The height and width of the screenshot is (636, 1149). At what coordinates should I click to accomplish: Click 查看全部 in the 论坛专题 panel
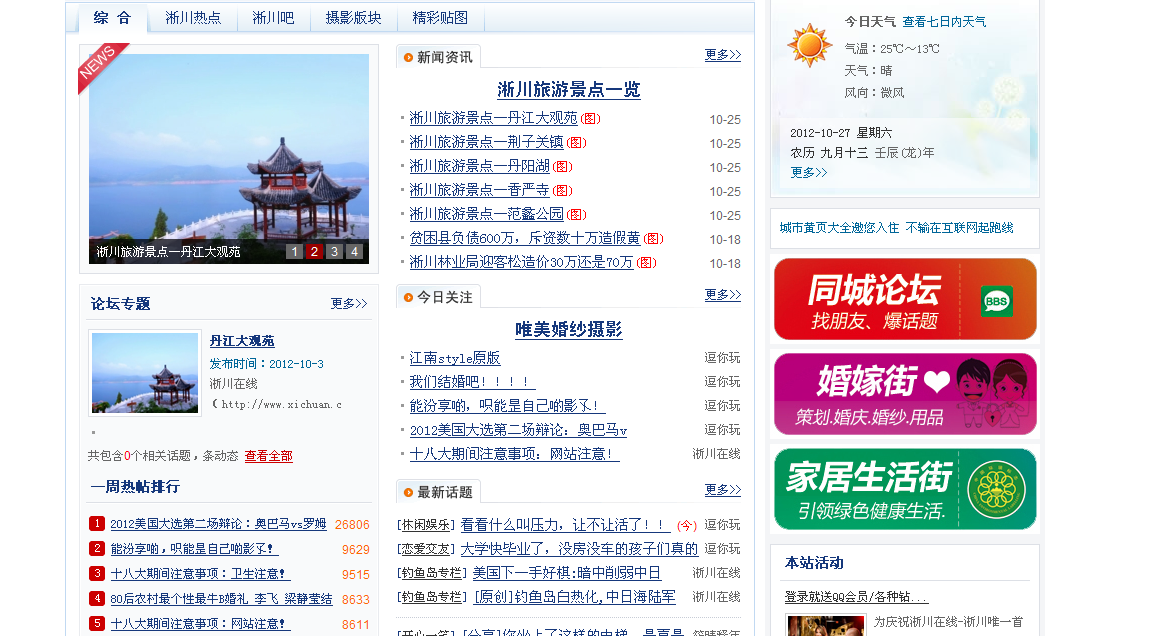[x=268, y=455]
